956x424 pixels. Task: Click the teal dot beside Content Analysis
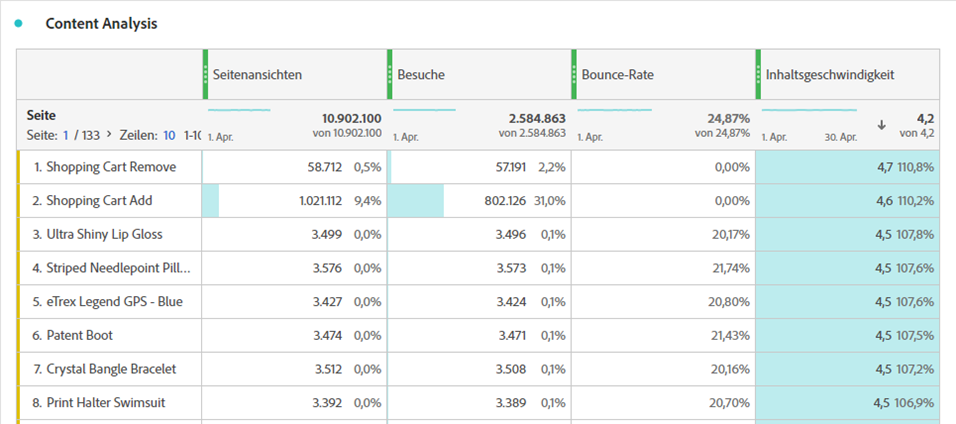[19, 23]
